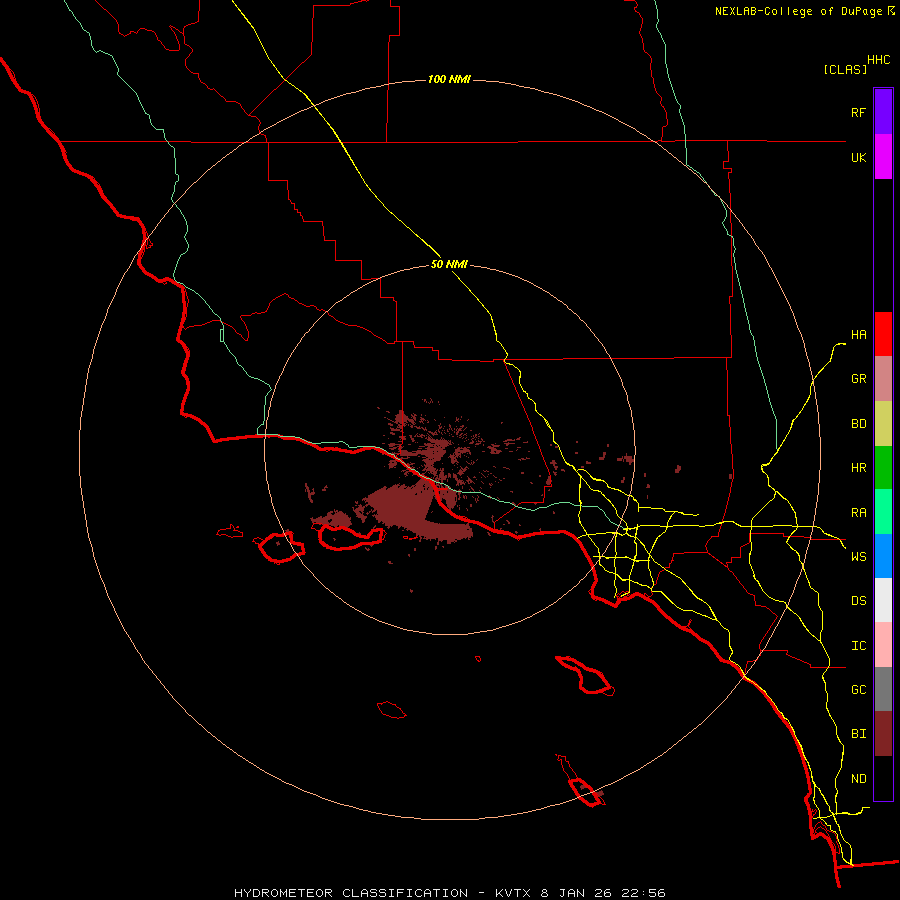Click the 100 NMI range ring label
Screen dimensions: 900x900
(x=449, y=79)
